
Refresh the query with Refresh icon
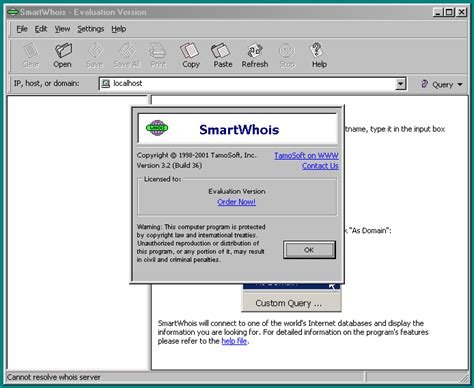255,55
